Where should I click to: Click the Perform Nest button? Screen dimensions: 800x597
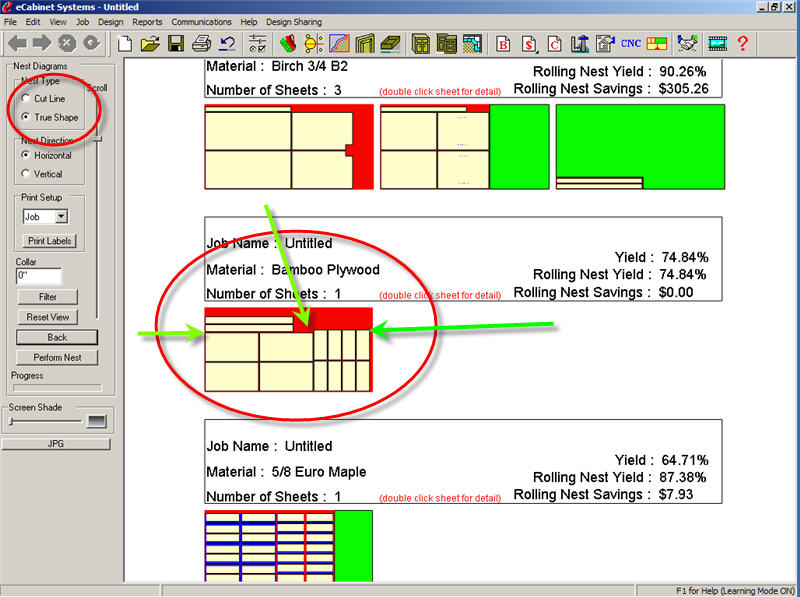coord(57,358)
